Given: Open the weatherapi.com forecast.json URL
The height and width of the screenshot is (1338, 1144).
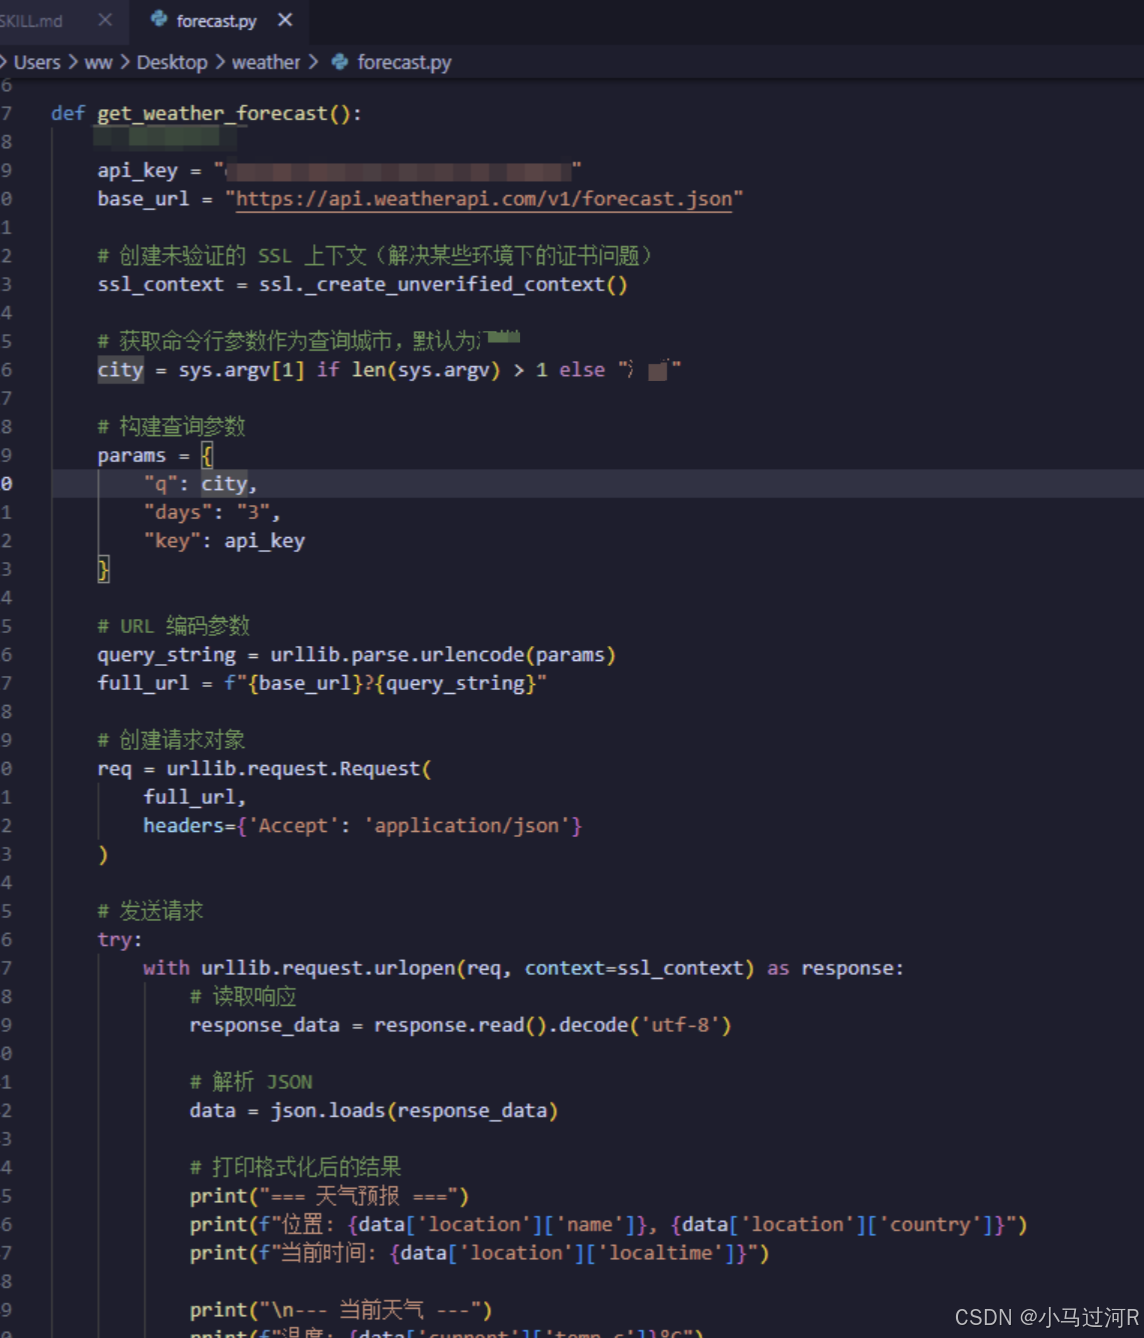Looking at the screenshot, I should click(484, 199).
